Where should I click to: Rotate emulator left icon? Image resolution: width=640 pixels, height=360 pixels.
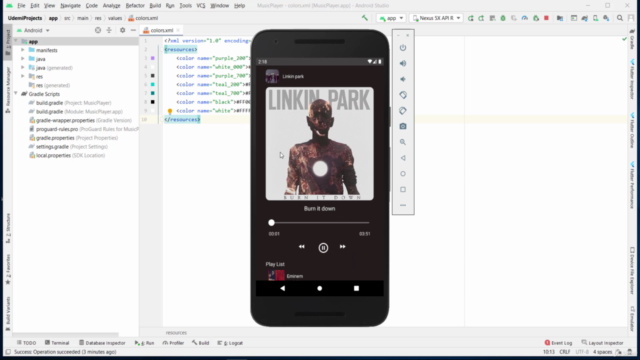(x=403, y=95)
